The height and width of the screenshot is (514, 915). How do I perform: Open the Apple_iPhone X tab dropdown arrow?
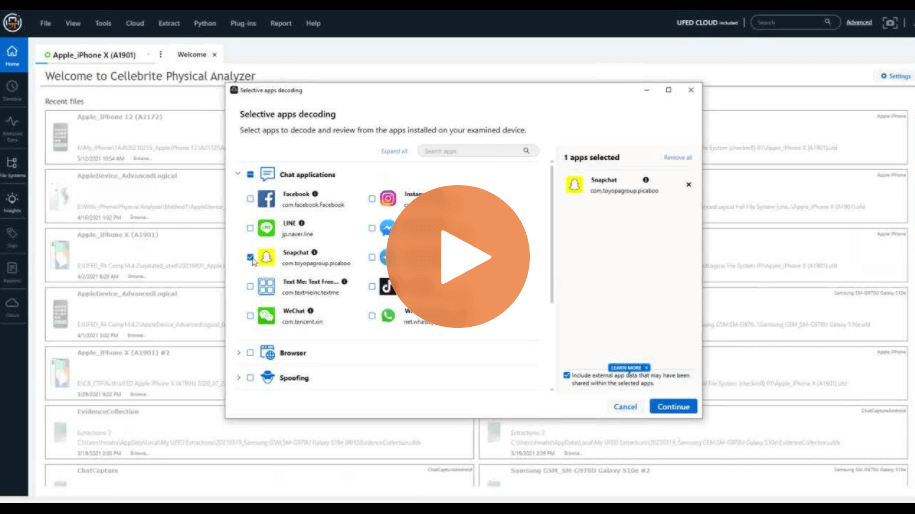148,54
